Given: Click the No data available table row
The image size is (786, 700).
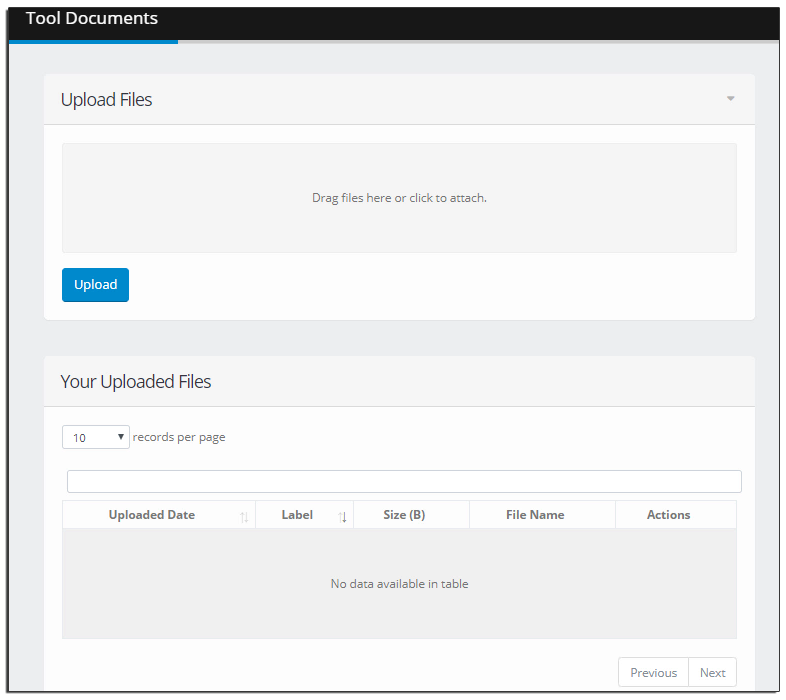Looking at the screenshot, I should [x=399, y=583].
